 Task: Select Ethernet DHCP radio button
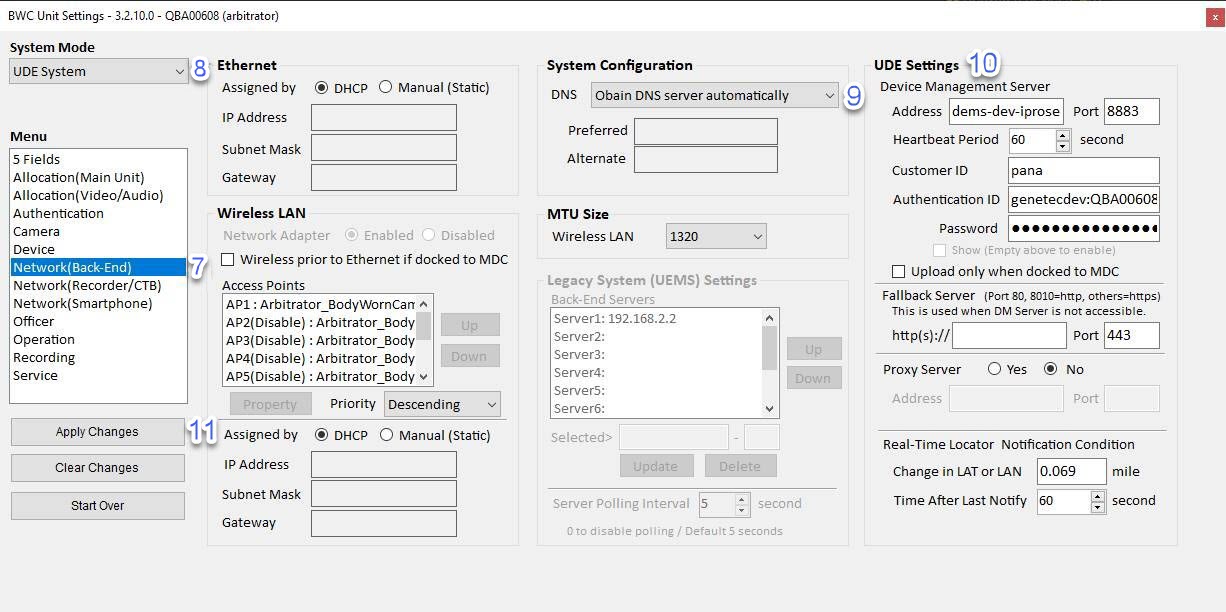[321, 88]
